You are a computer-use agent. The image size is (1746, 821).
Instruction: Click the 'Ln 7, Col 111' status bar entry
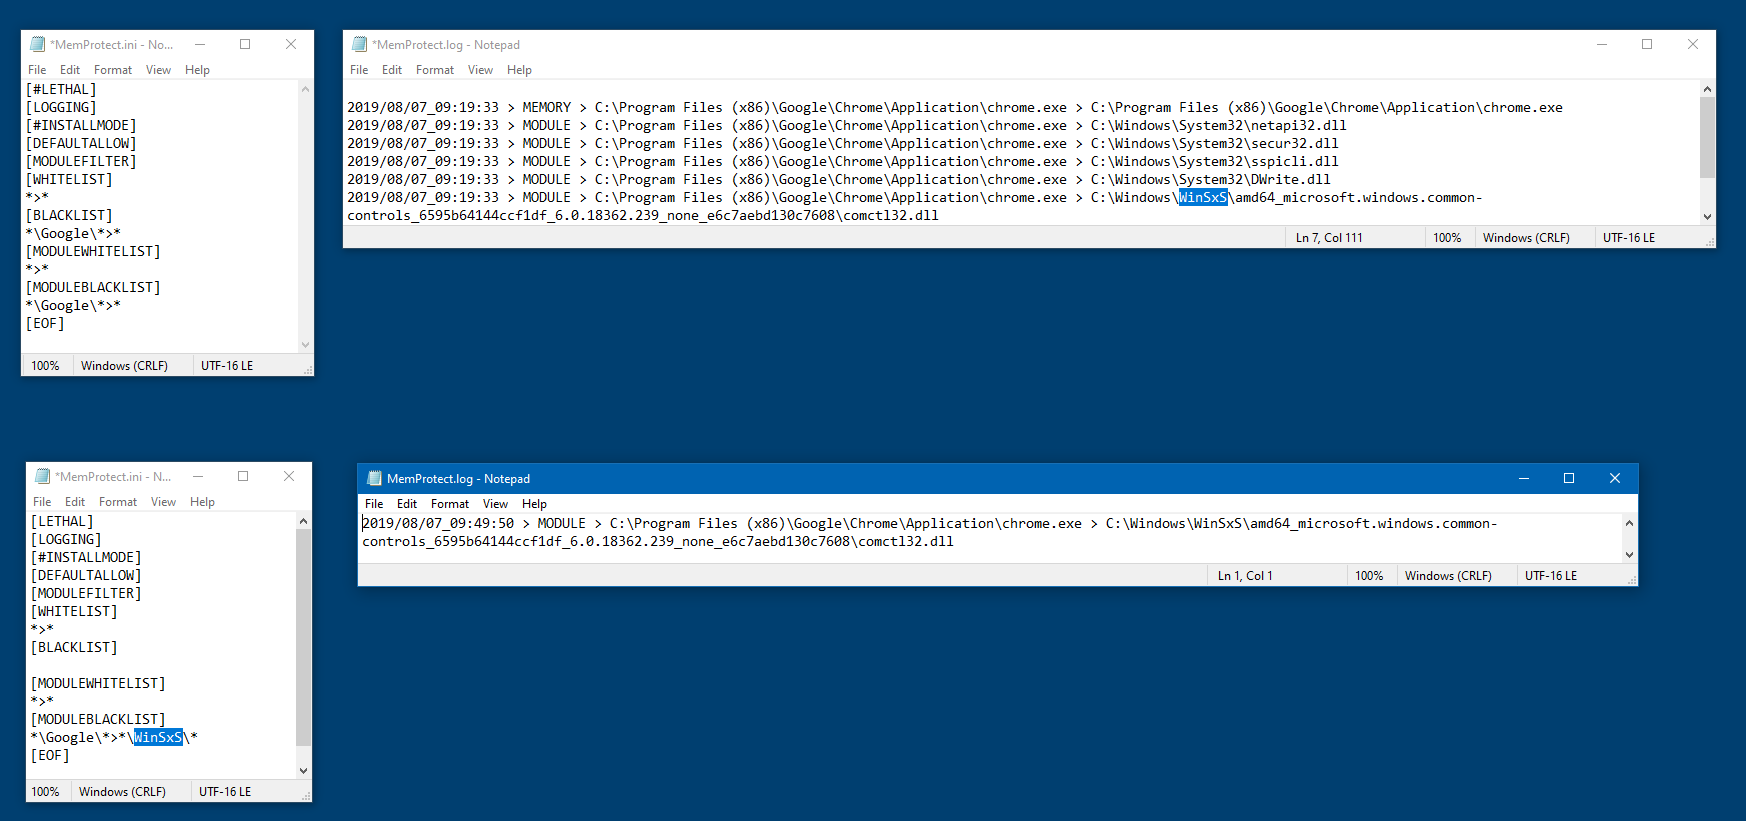[1329, 238]
